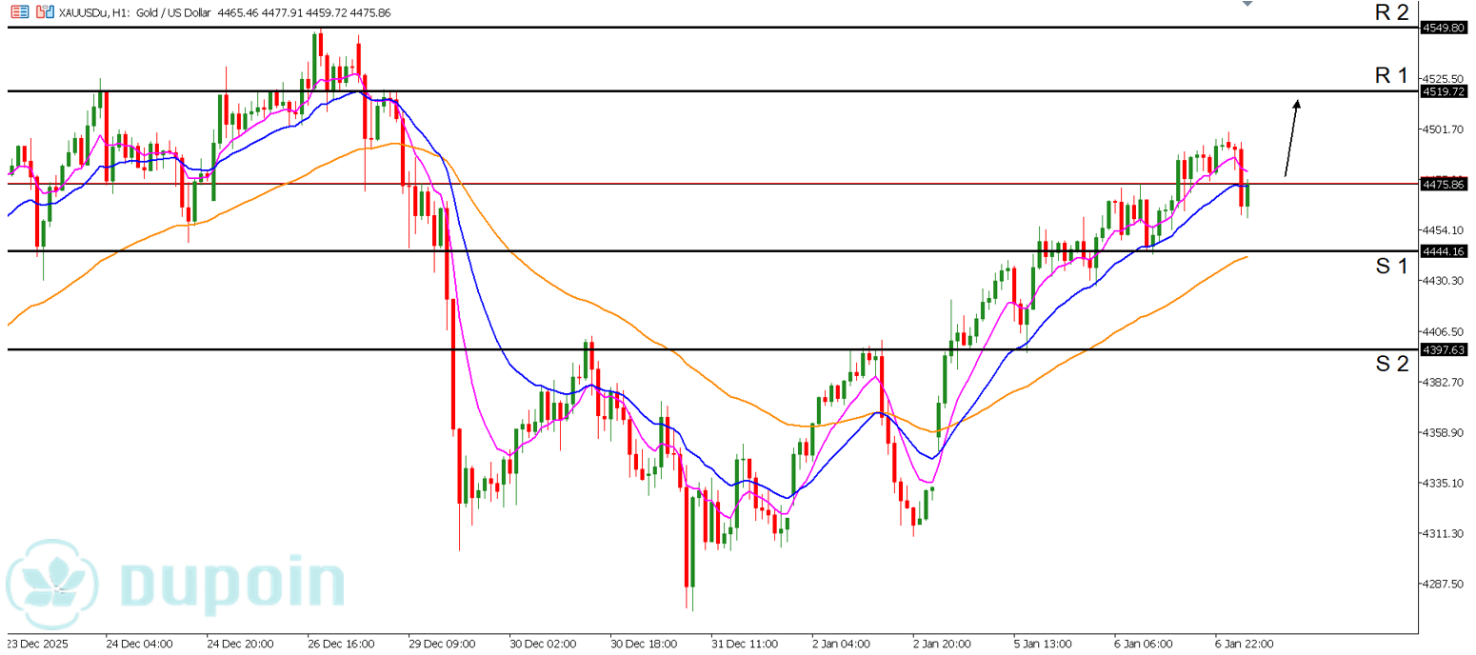The height and width of the screenshot is (655, 1476).
Task: Click the 4287.50 price scale value
Action: click(1443, 584)
